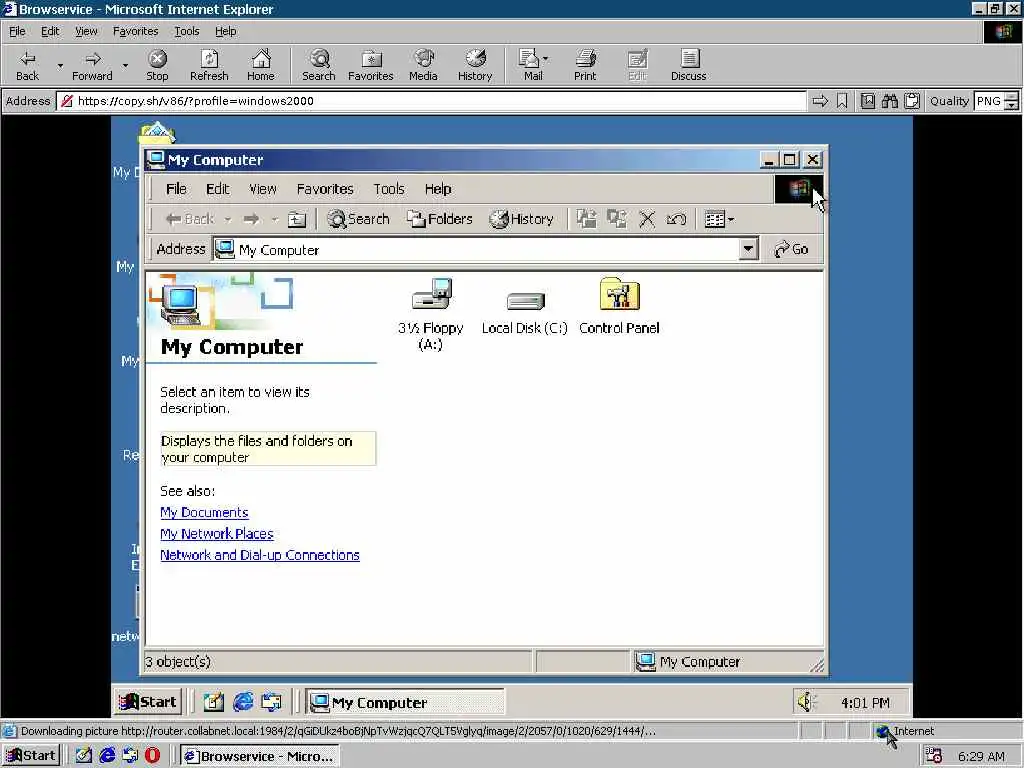Viewport: 1024px width, 768px height.
Task: Click the outer taskbar Start button
Action: click(x=31, y=756)
